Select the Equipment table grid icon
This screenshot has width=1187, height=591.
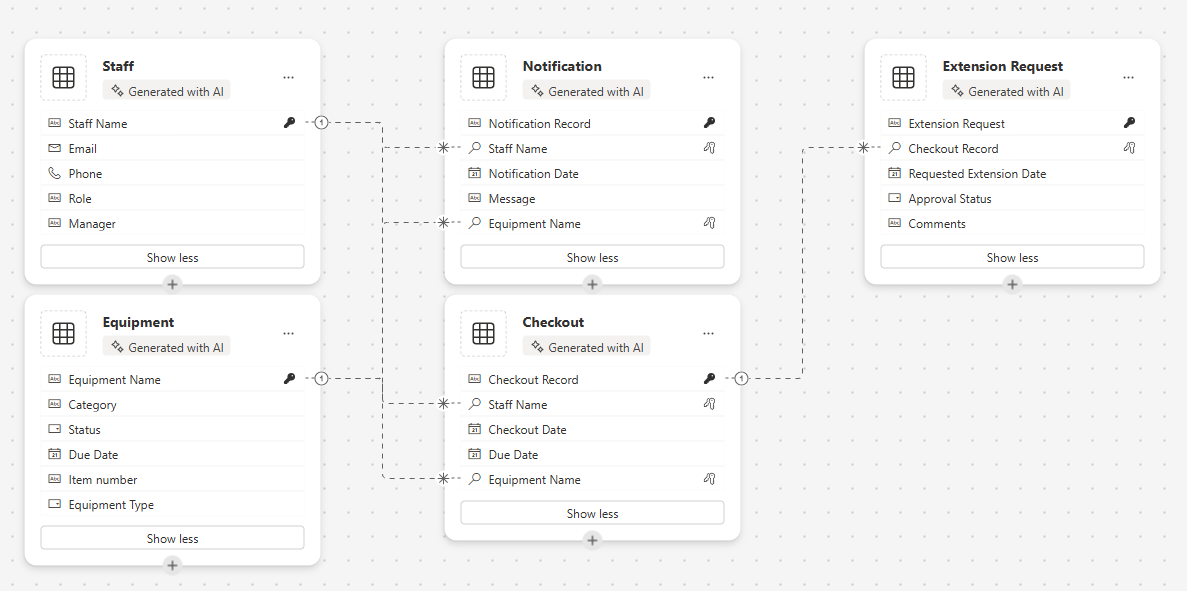tap(63, 333)
